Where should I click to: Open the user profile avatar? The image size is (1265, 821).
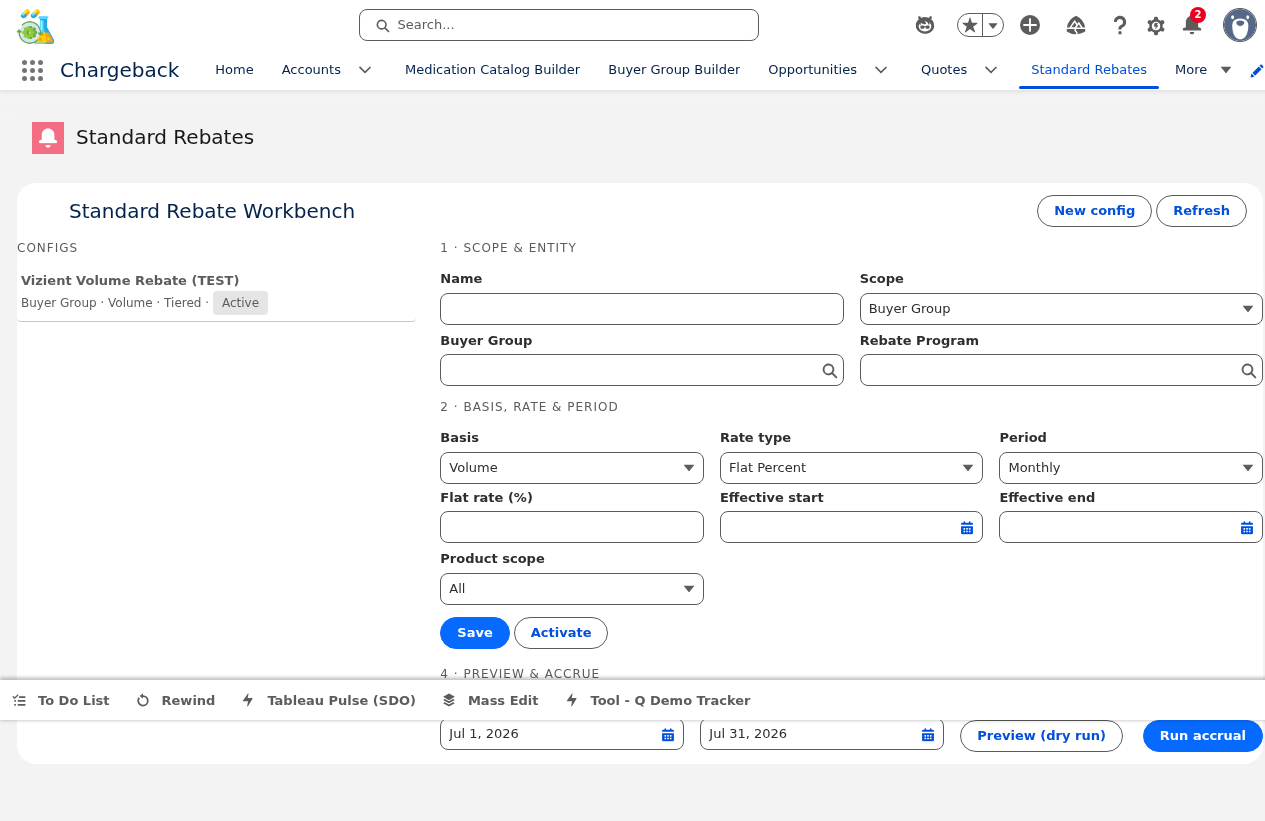[1240, 25]
